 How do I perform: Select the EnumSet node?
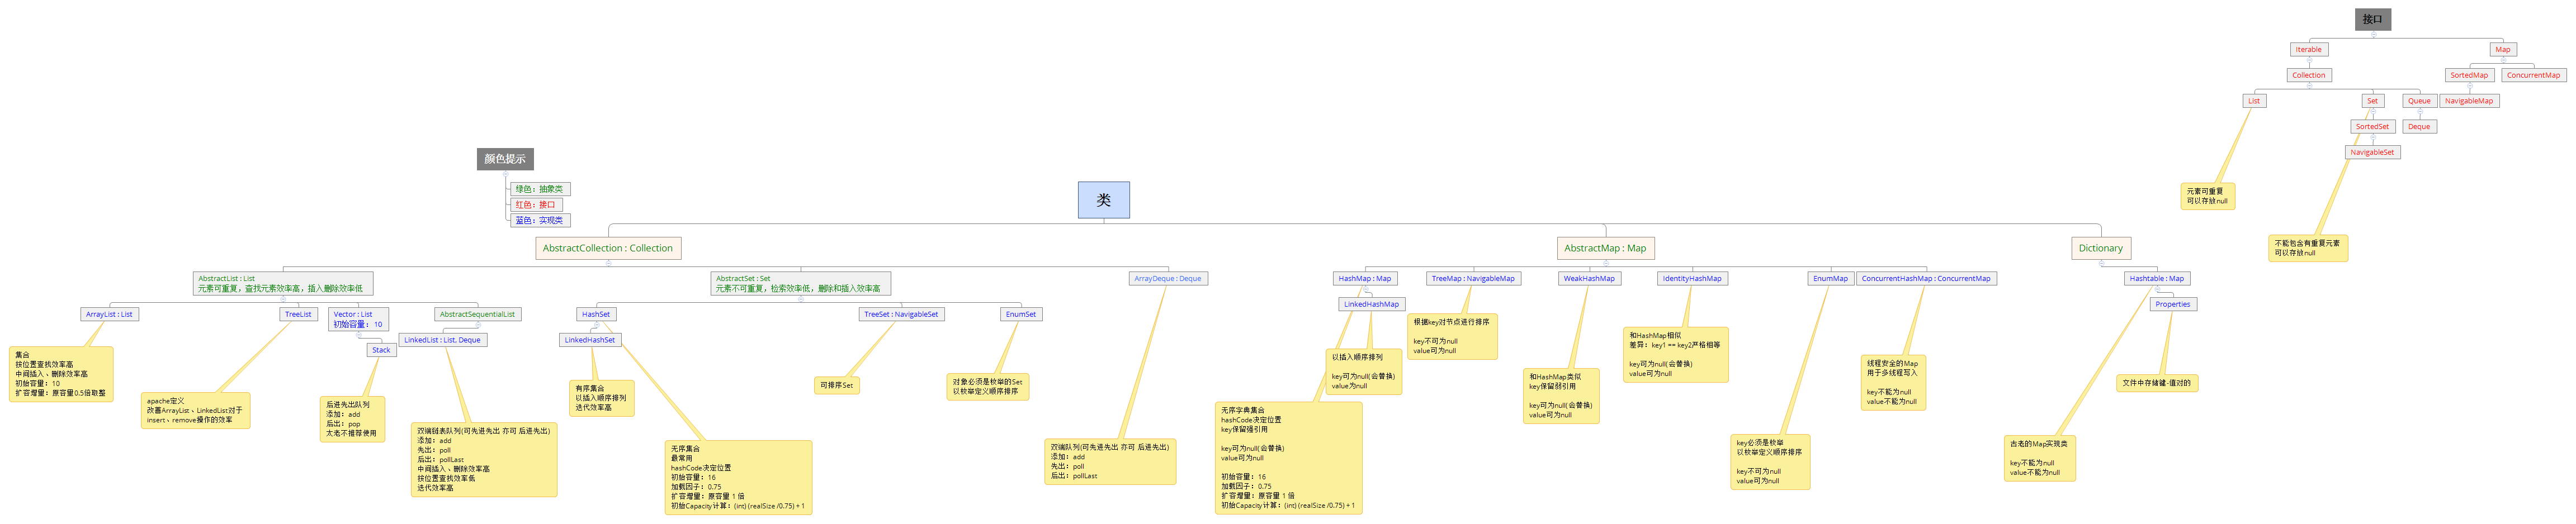pyautogui.click(x=1021, y=314)
